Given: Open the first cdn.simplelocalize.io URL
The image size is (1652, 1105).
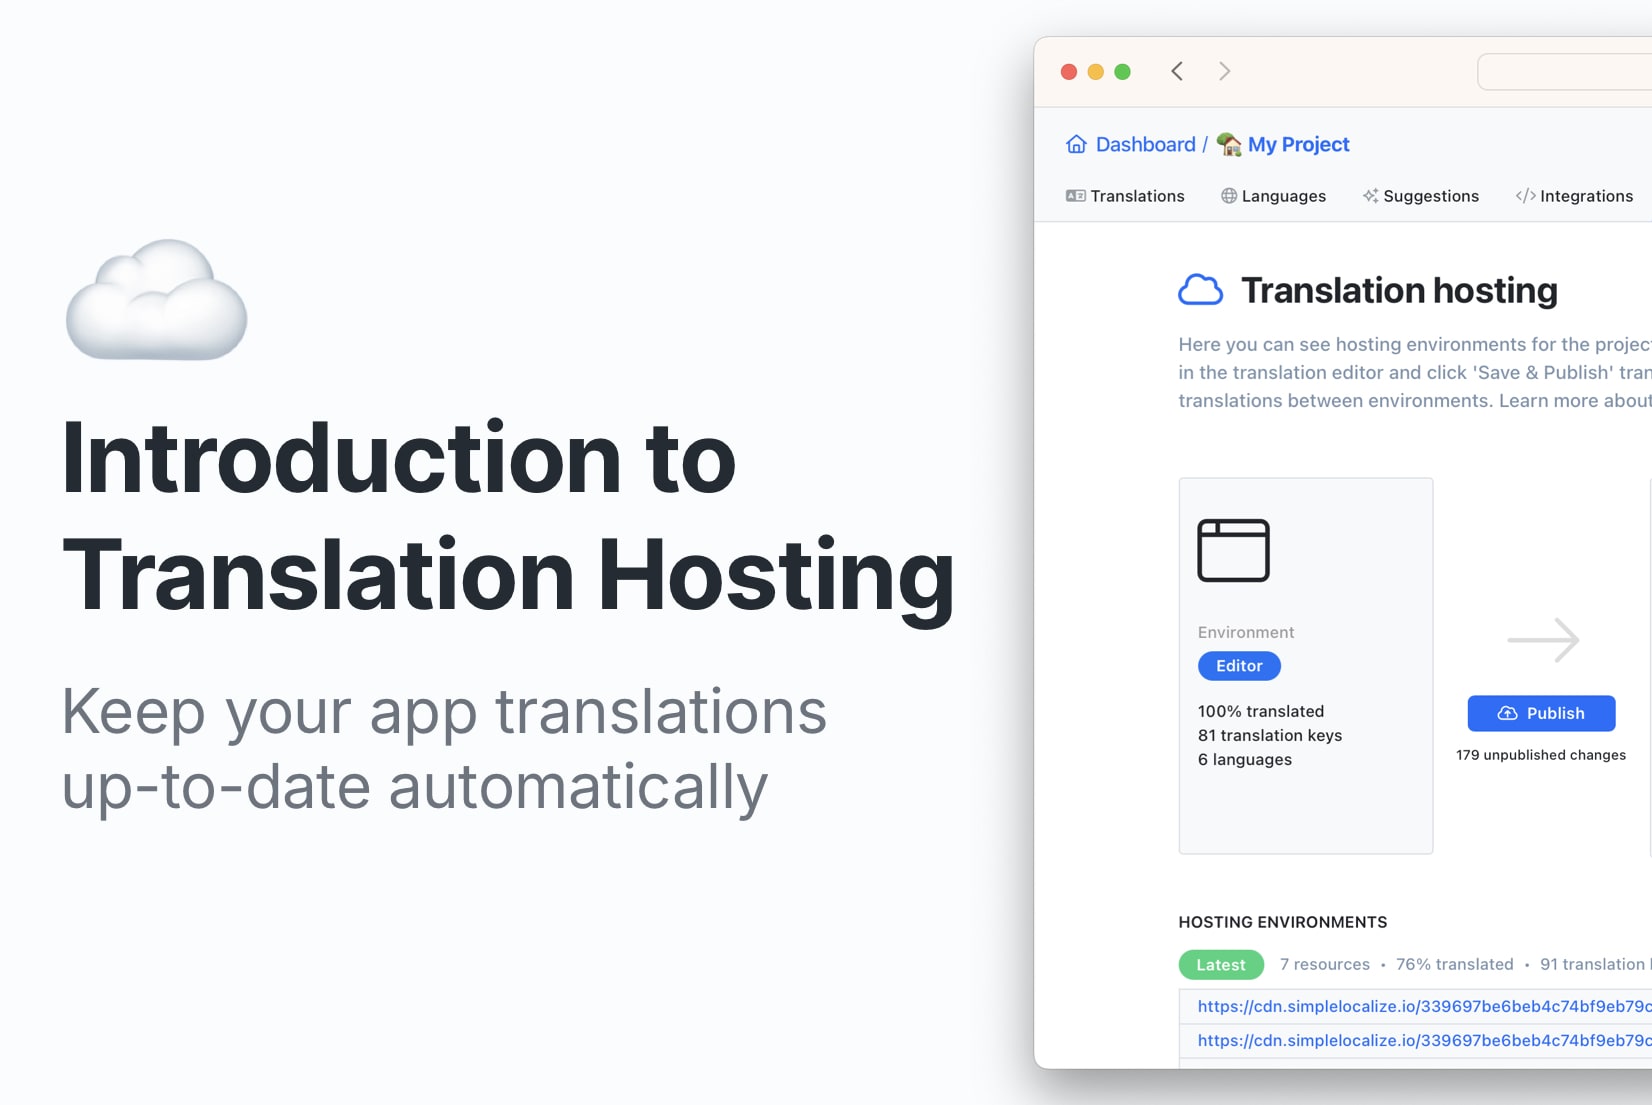Looking at the screenshot, I should pyautogui.click(x=1424, y=1006).
